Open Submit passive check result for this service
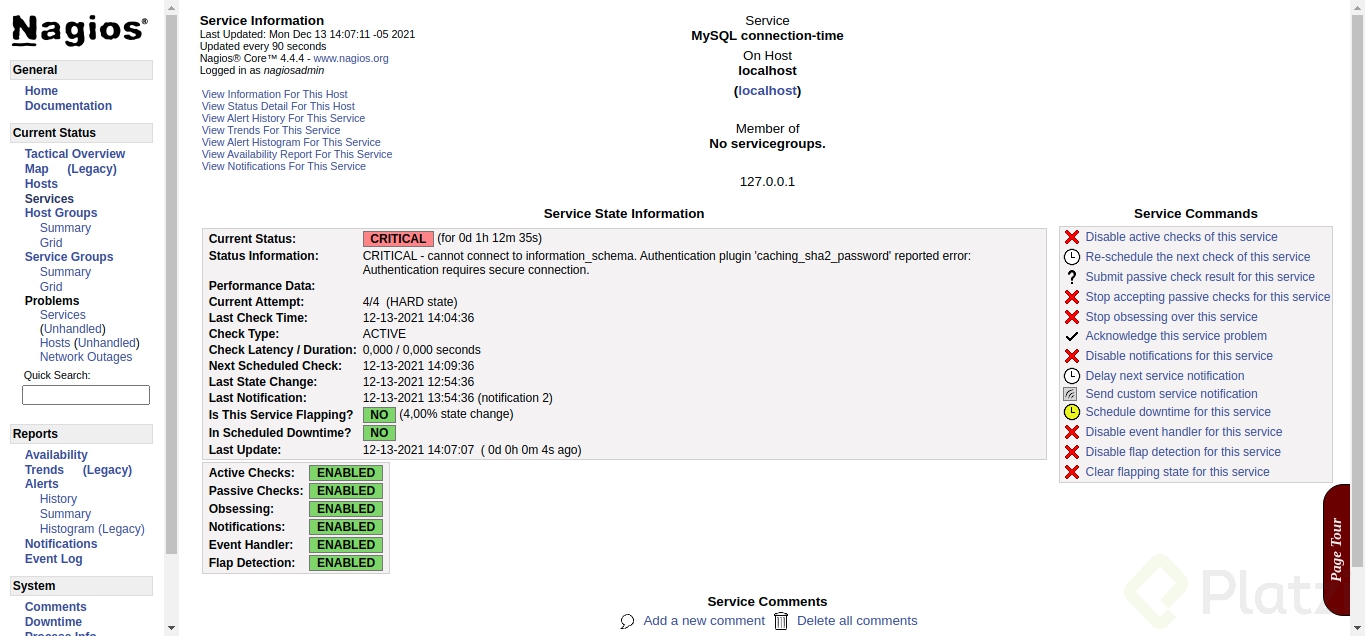This screenshot has height=636, width=1365. point(1200,277)
